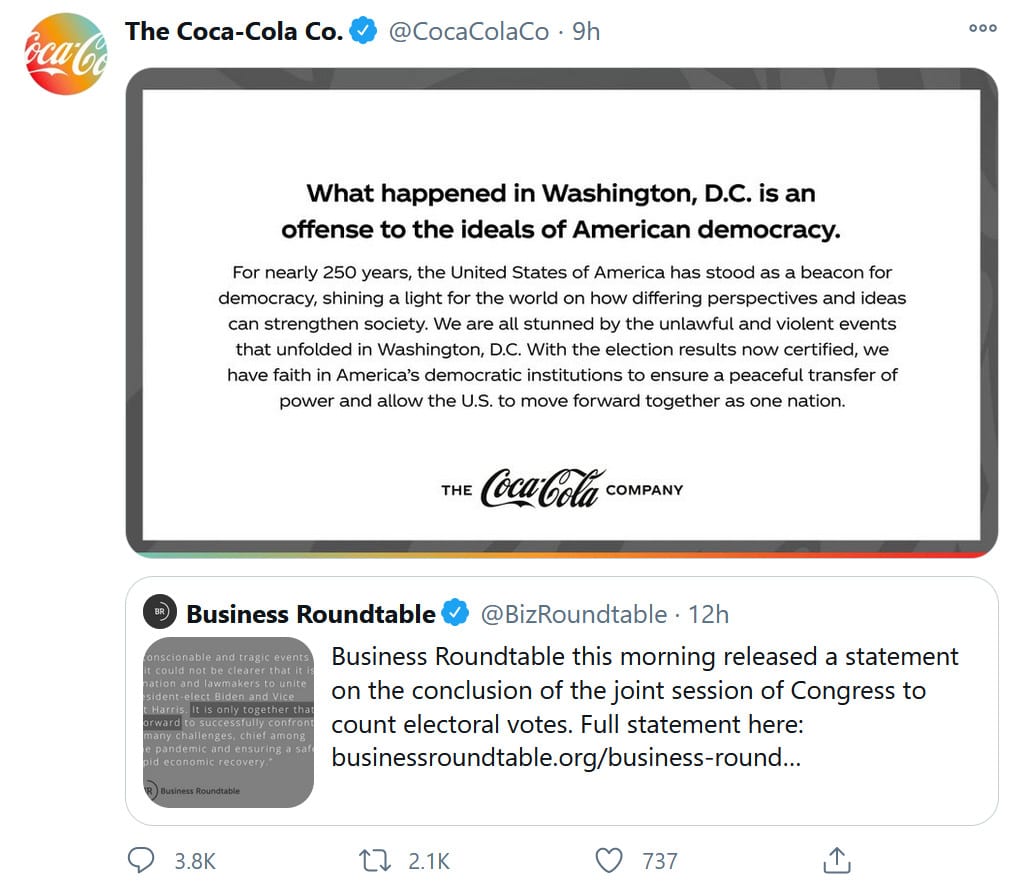This screenshot has height=889, width=1022.
Task: Open the businessroundtable.org statement link
Action: pyautogui.click(x=565, y=757)
